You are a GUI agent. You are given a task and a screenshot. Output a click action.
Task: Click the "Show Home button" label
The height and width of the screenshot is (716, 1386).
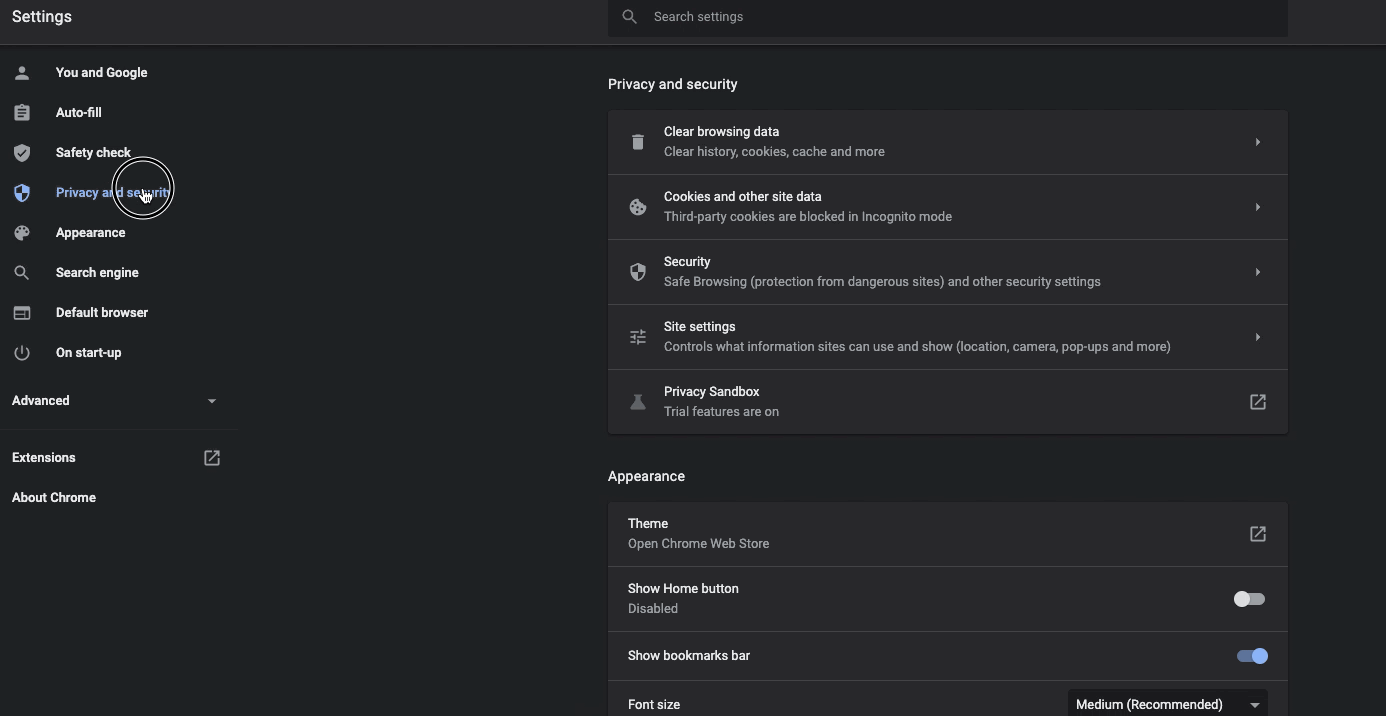684,589
